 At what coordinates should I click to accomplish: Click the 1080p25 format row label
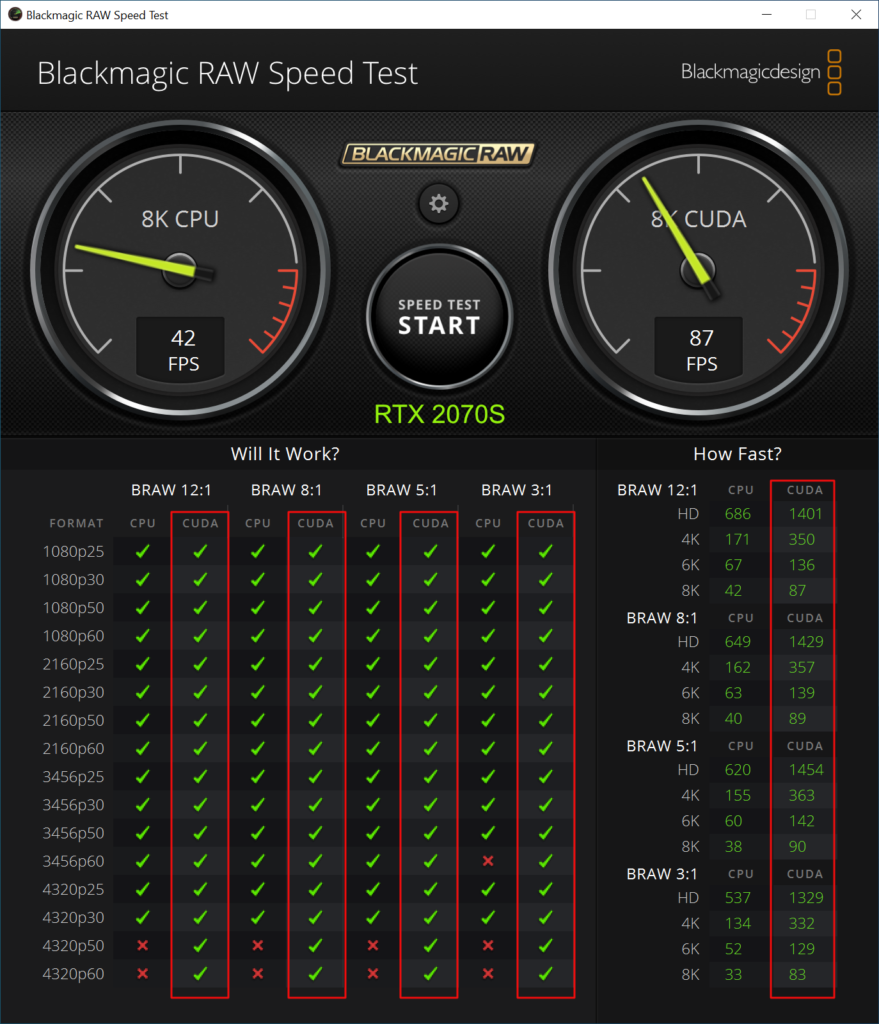[73, 552]
